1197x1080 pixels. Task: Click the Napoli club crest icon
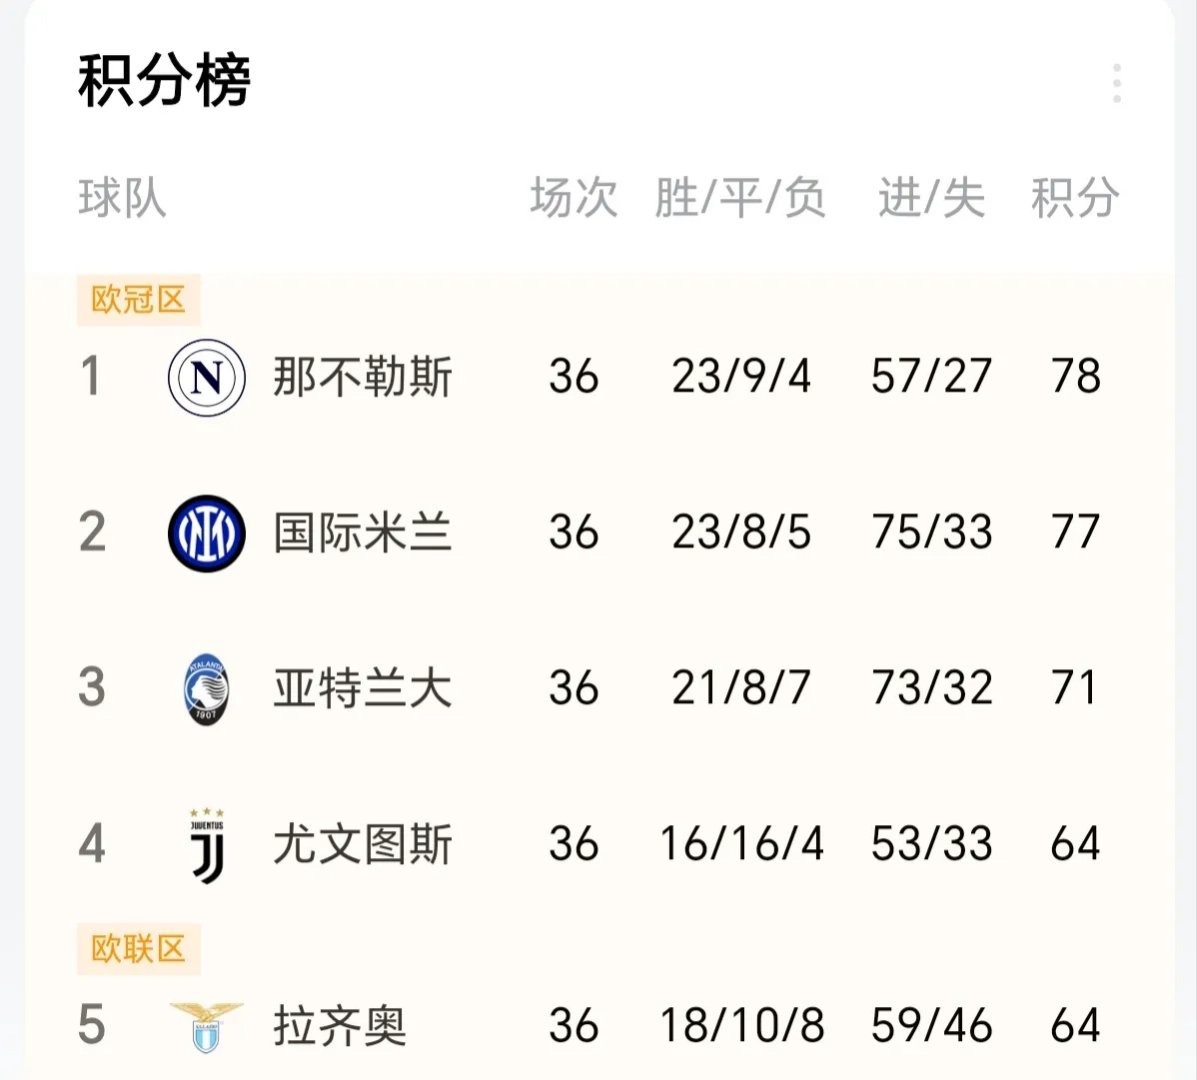(204, 377)
